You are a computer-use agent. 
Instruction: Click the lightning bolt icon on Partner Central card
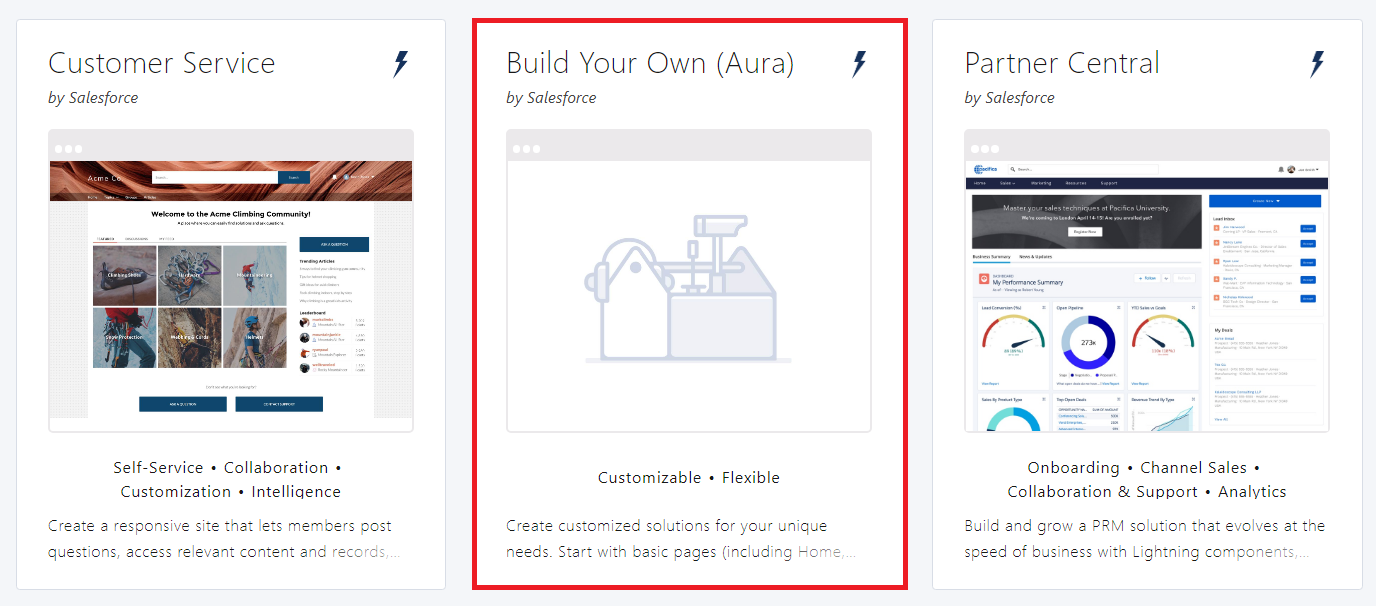(1316, 65)
